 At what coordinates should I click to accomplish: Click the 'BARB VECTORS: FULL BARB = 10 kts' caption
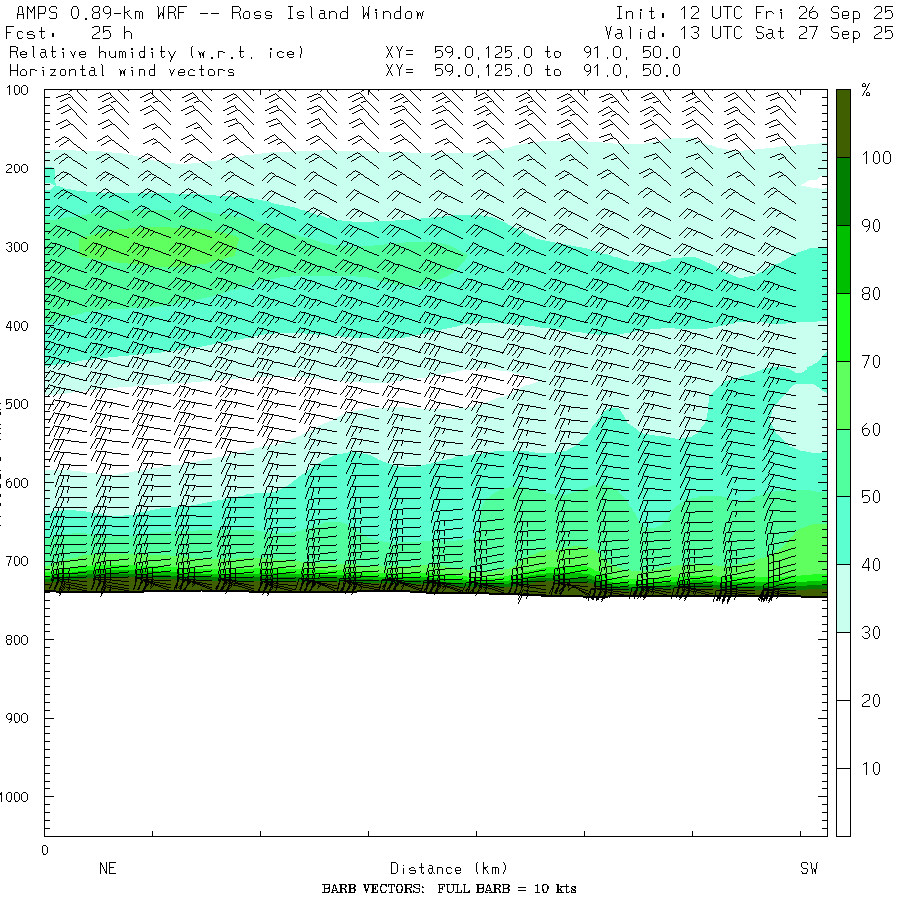pyautogui.click(x=449, y=889)
